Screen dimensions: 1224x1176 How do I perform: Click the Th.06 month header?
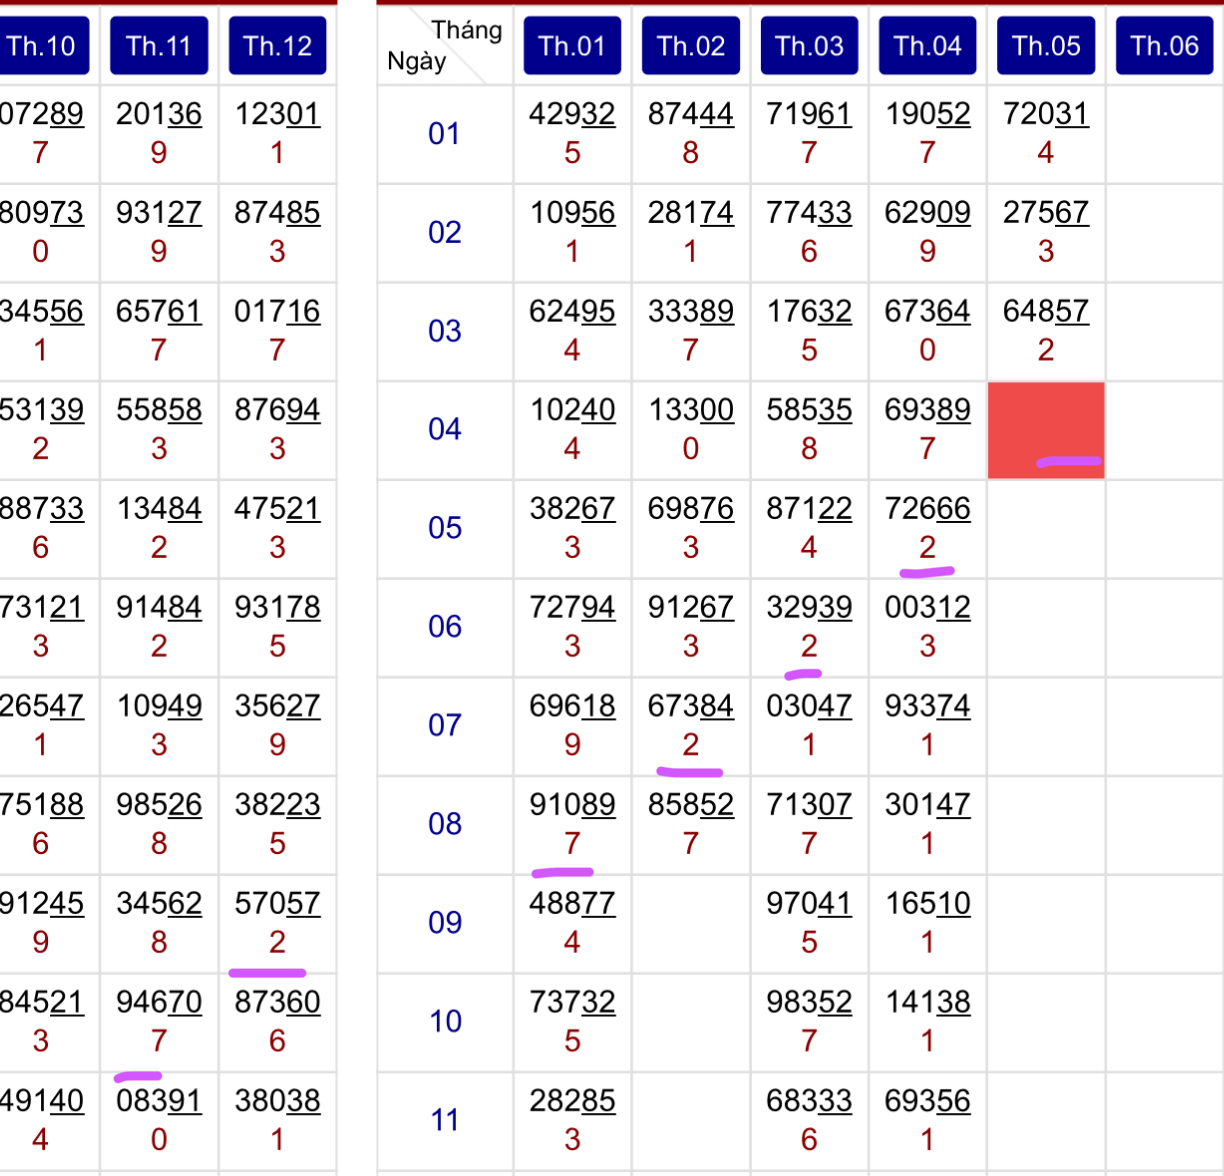click(x=1165, y=46)
